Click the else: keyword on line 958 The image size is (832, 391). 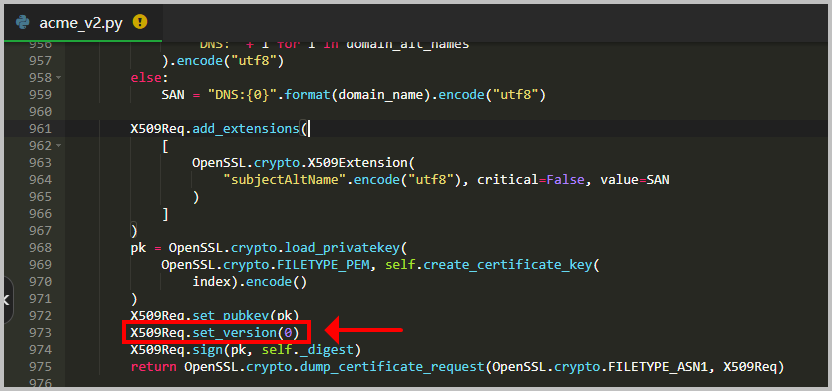coord(149,77)
